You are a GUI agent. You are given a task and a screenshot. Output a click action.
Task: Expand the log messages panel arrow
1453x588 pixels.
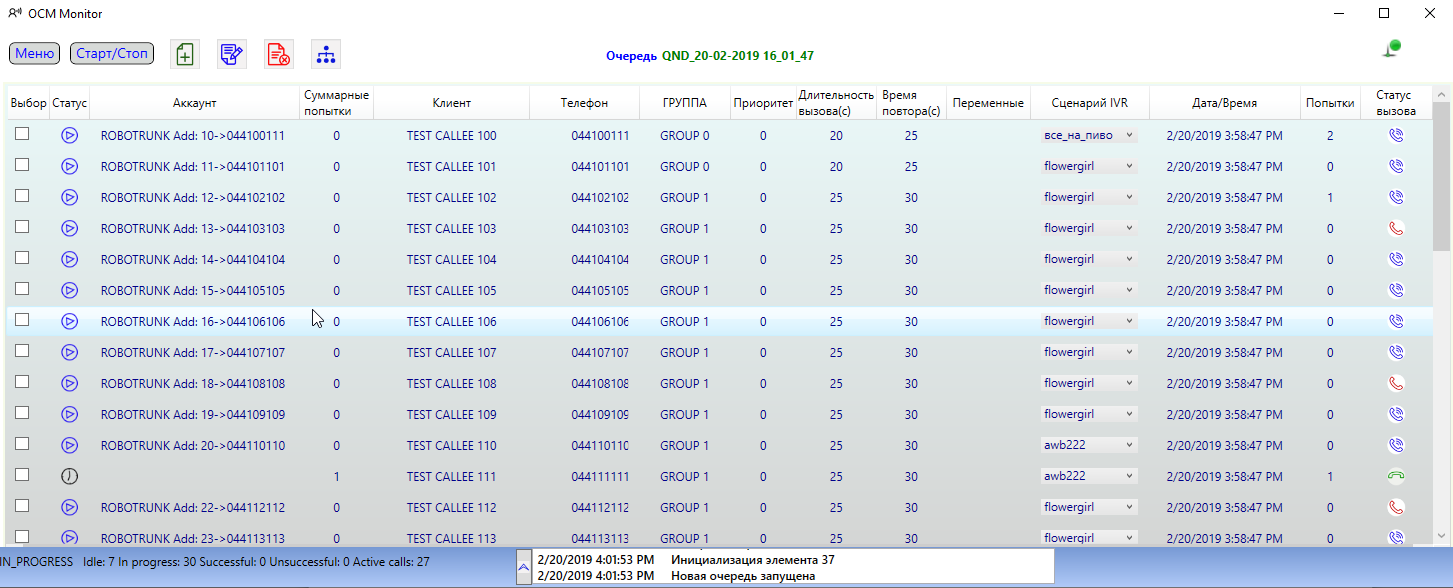click(x=523, y=567)
